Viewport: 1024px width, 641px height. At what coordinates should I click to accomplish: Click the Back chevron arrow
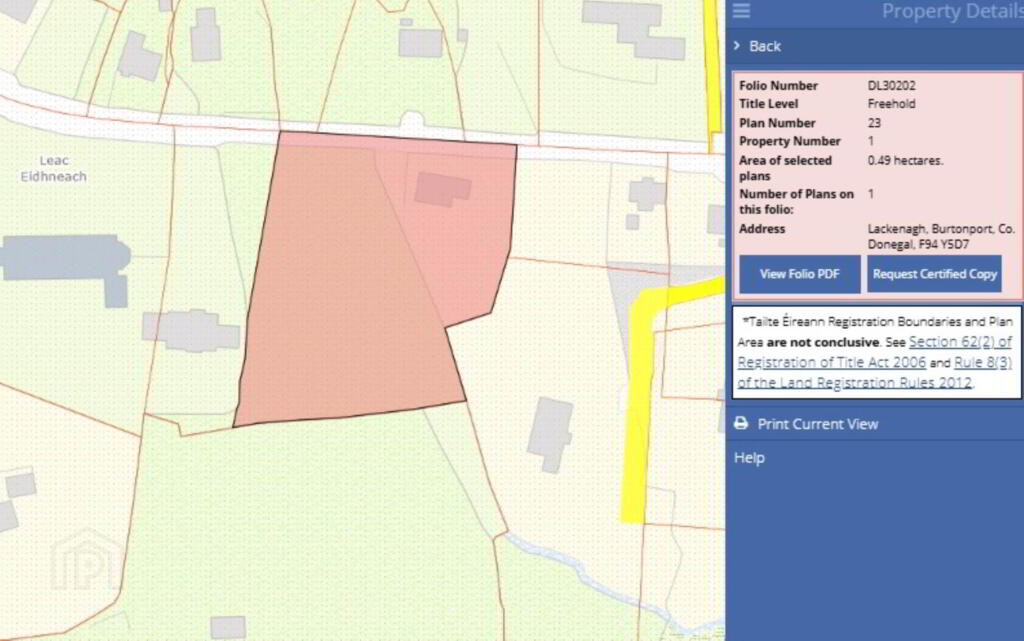click(737, 46)
